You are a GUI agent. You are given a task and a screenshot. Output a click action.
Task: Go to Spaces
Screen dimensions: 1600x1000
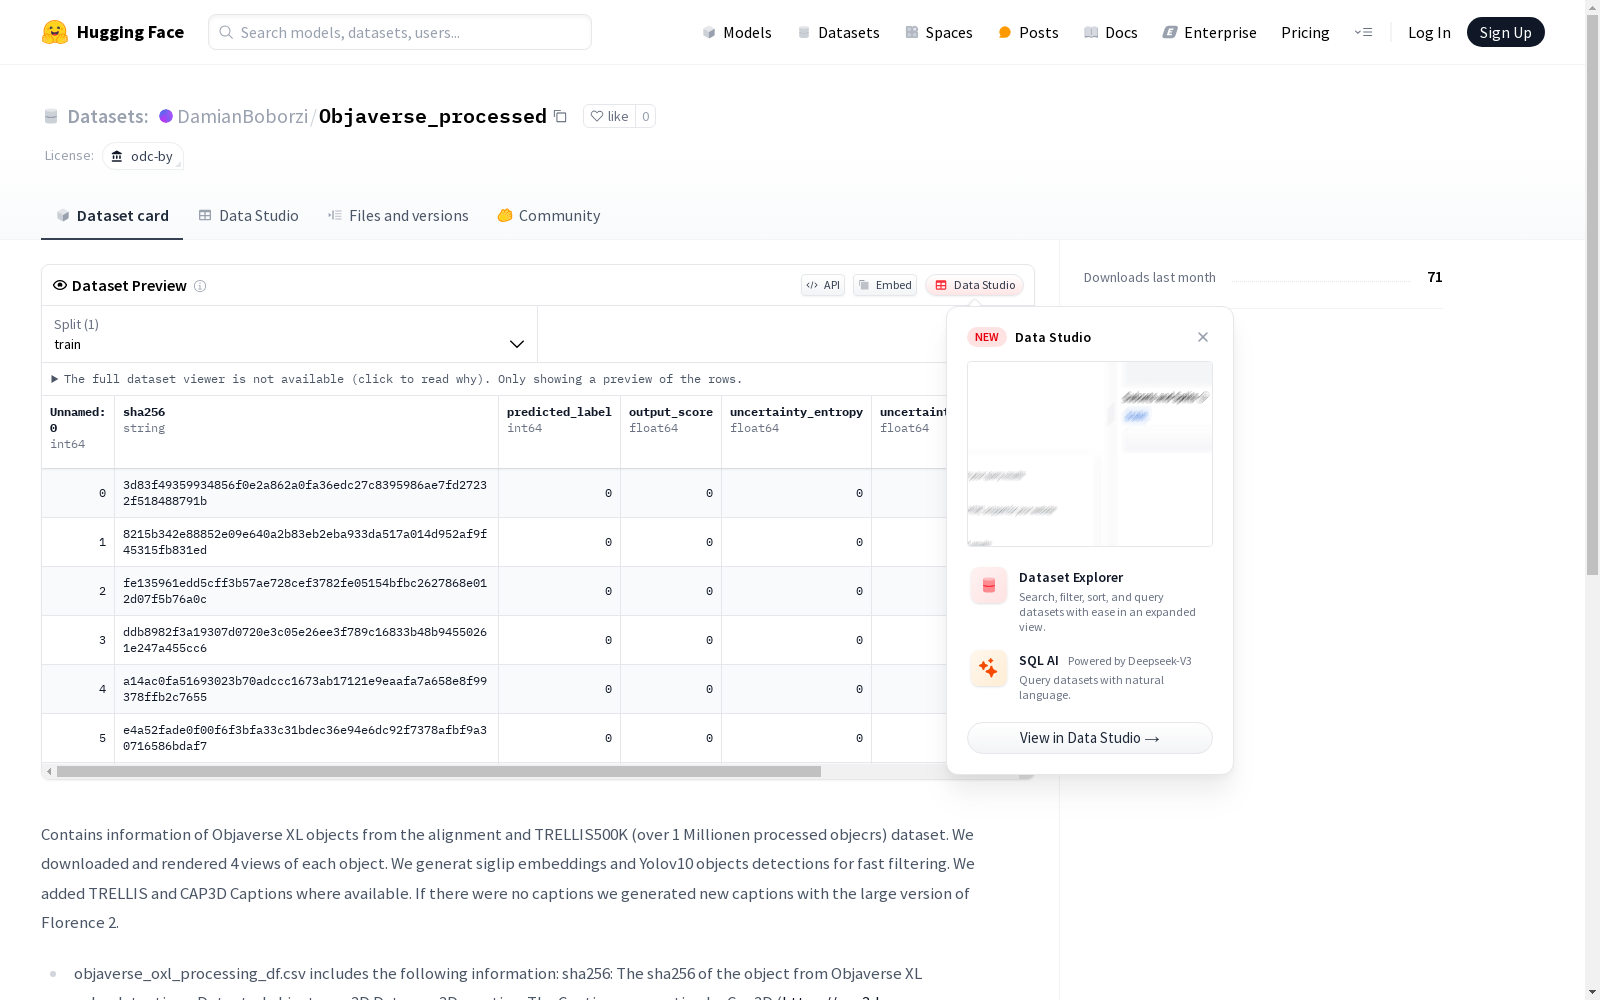pyautogui.click(x=938, y=32)
